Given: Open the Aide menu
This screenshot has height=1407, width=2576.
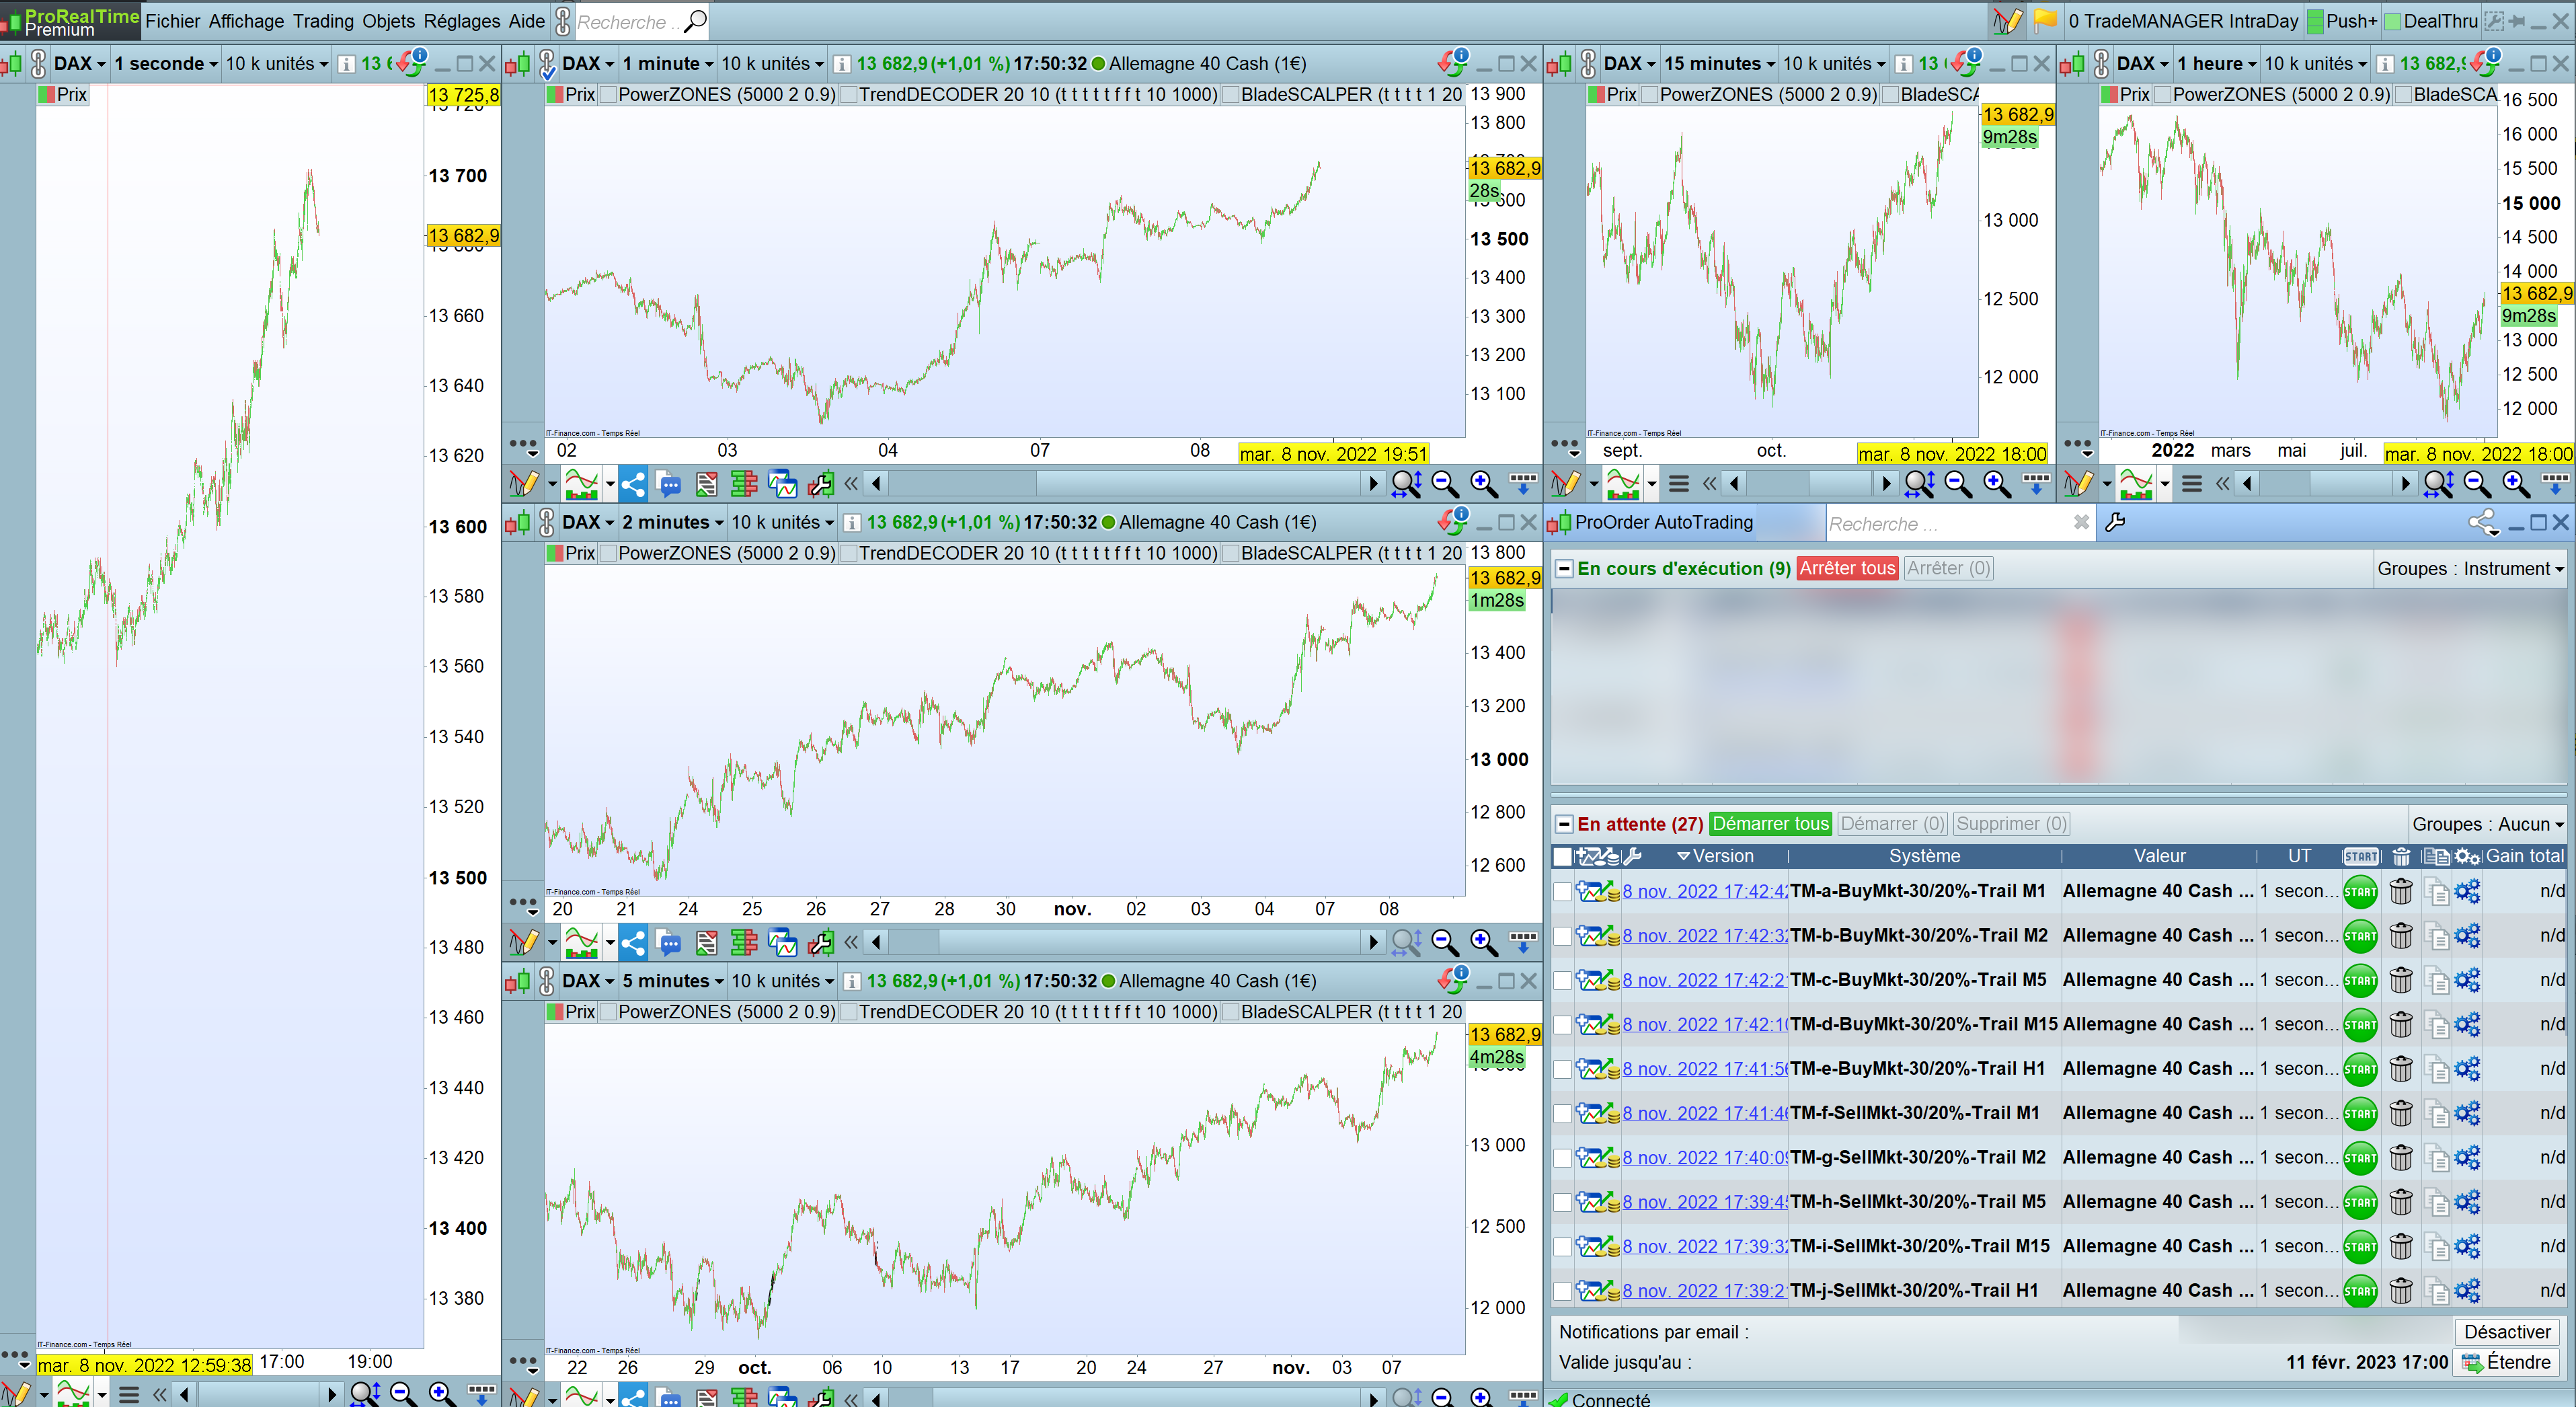Looking at the screenshot, I should (527, 21).
